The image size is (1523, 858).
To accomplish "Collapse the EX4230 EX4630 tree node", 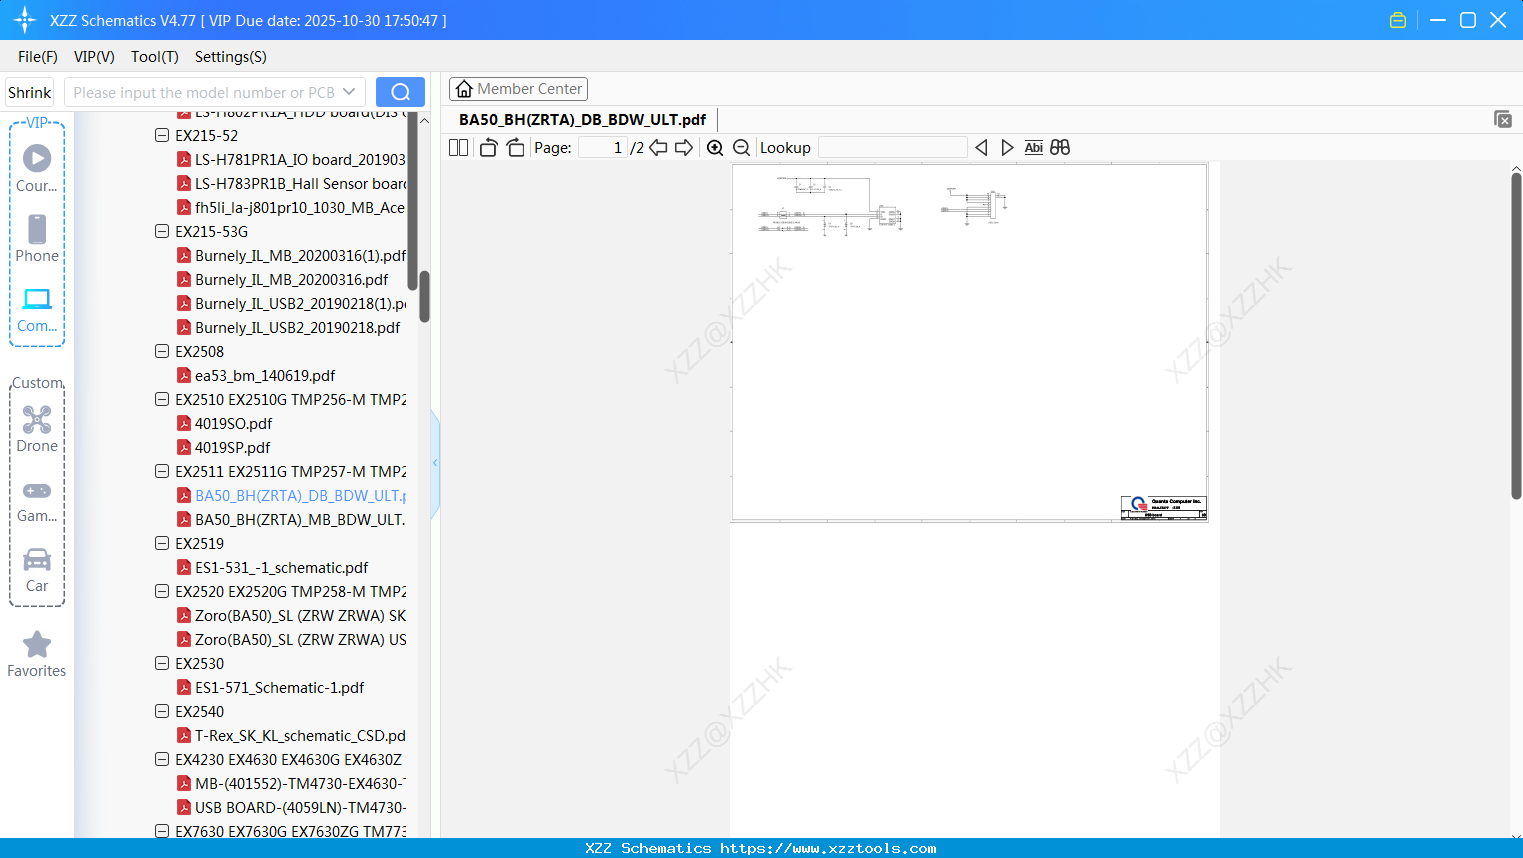I will pyautogui.click(x=162, y=759).
